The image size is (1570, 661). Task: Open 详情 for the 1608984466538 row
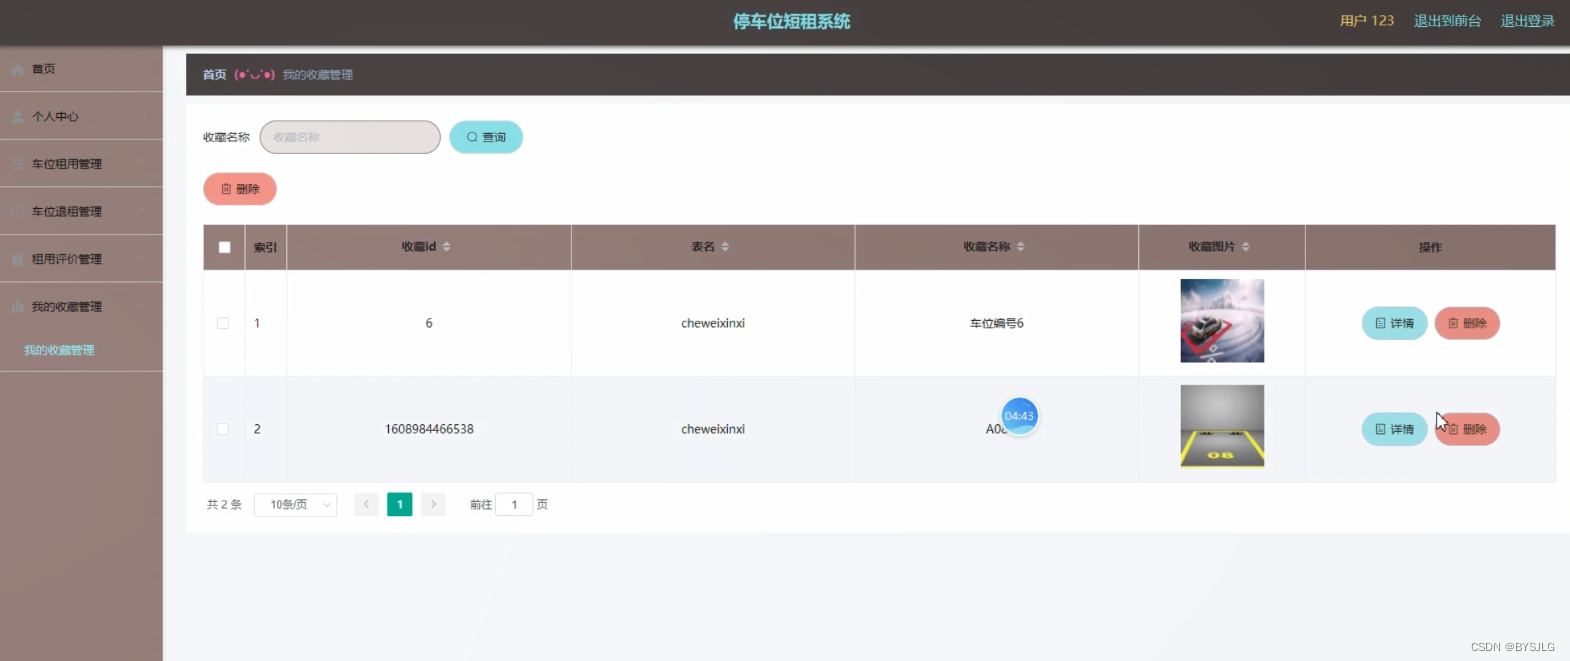point(1394,429)
